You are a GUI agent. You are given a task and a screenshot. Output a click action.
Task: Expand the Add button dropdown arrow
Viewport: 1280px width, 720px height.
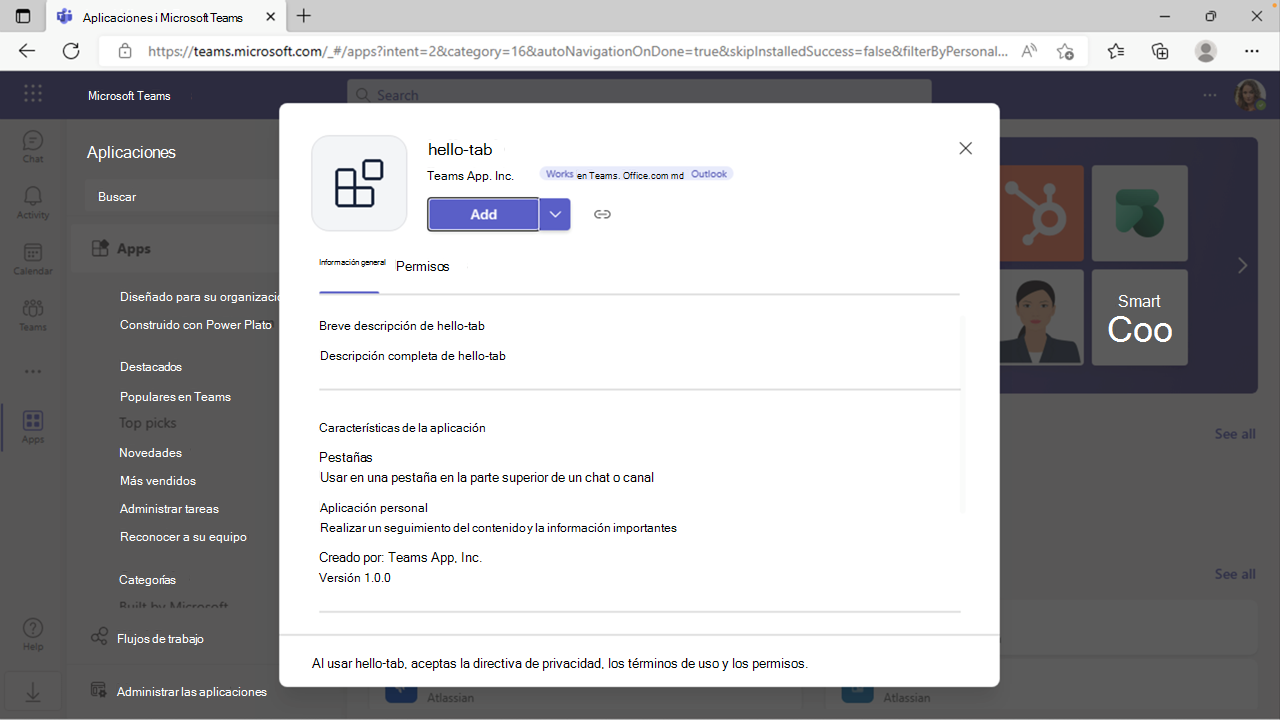point(555,214)
